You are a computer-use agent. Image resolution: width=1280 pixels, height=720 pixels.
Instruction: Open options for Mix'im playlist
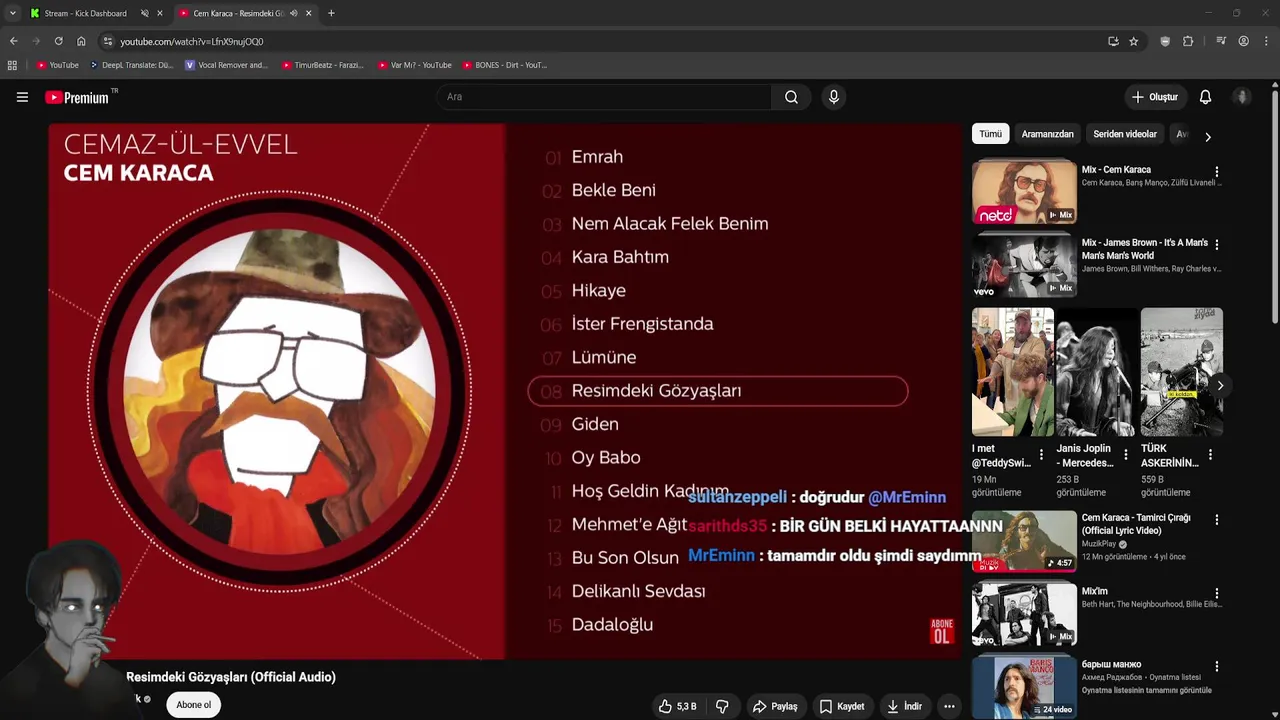(1216, 594)
